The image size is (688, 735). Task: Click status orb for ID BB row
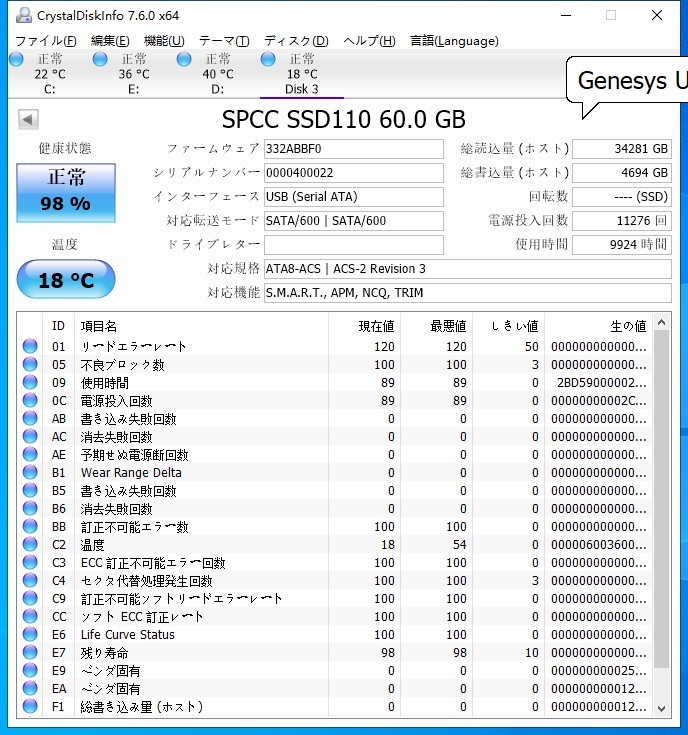30,526
